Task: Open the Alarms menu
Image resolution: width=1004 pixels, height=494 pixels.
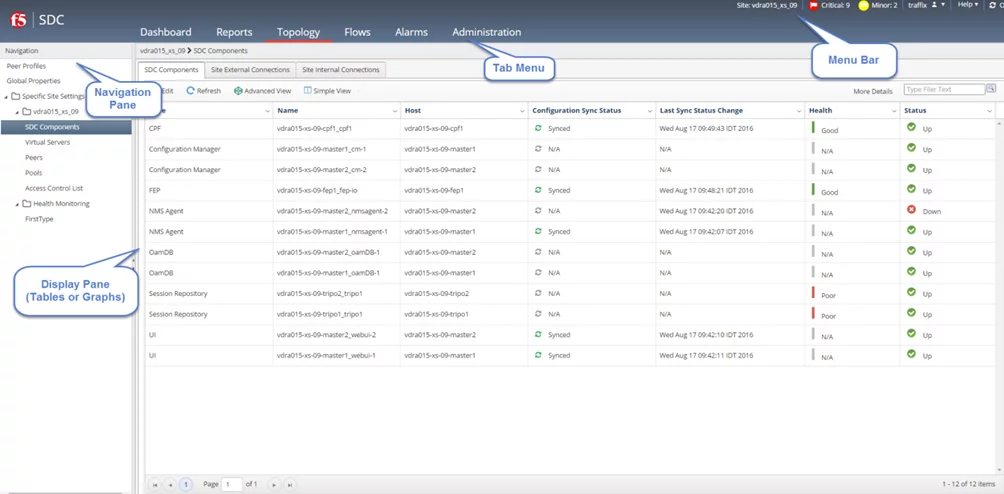Action: coord(411,32)
